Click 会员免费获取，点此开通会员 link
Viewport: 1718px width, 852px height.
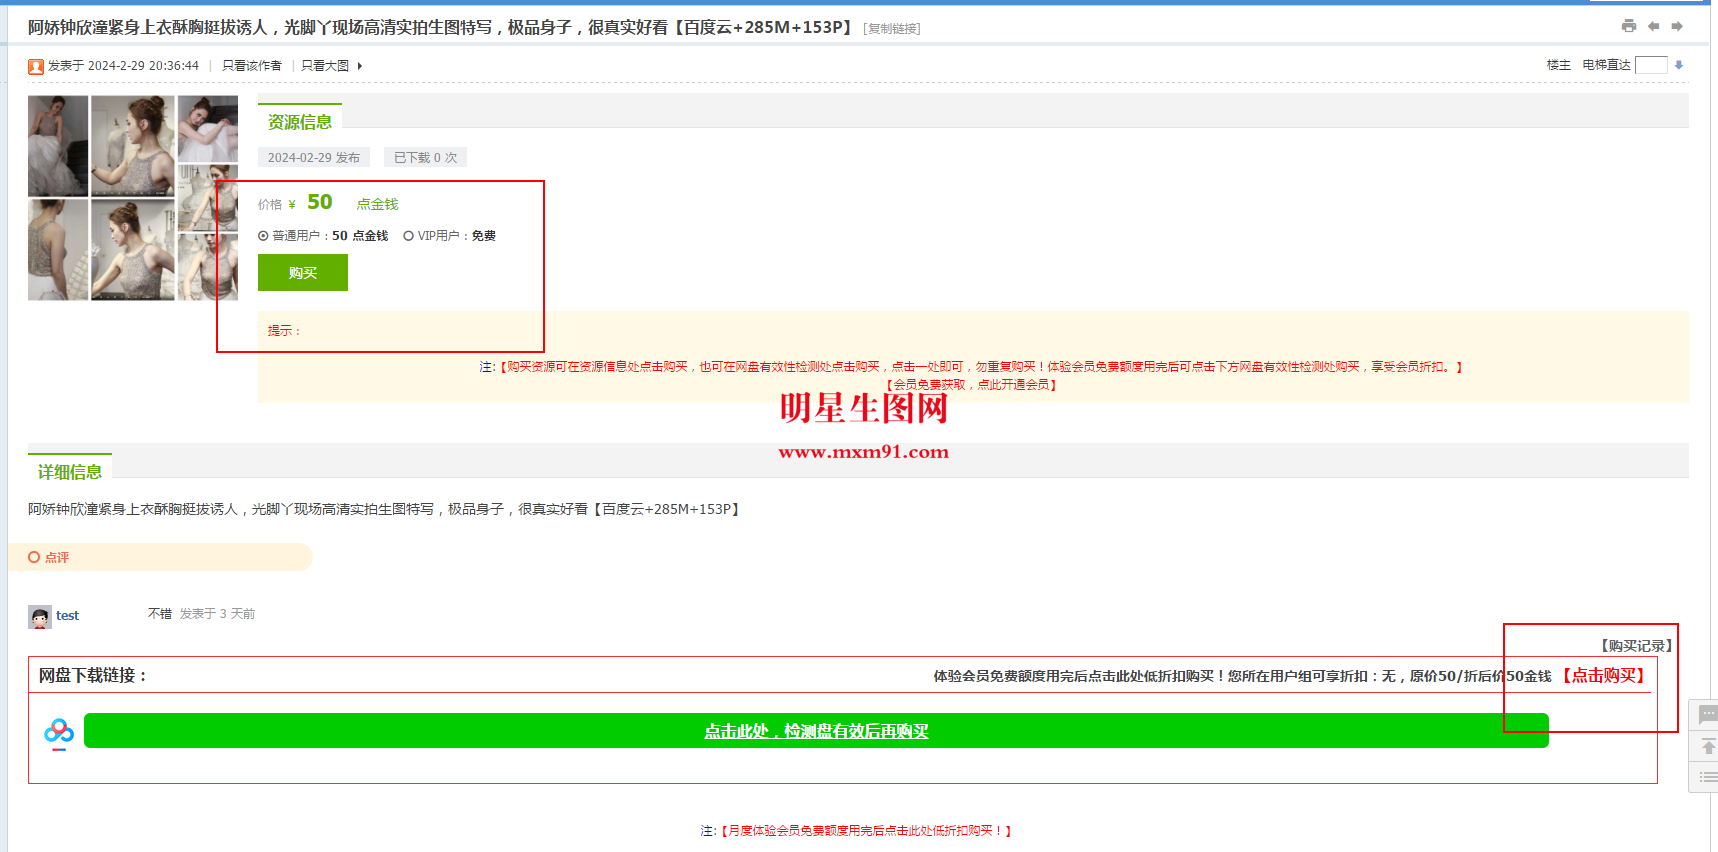click(x=971, y=384)
